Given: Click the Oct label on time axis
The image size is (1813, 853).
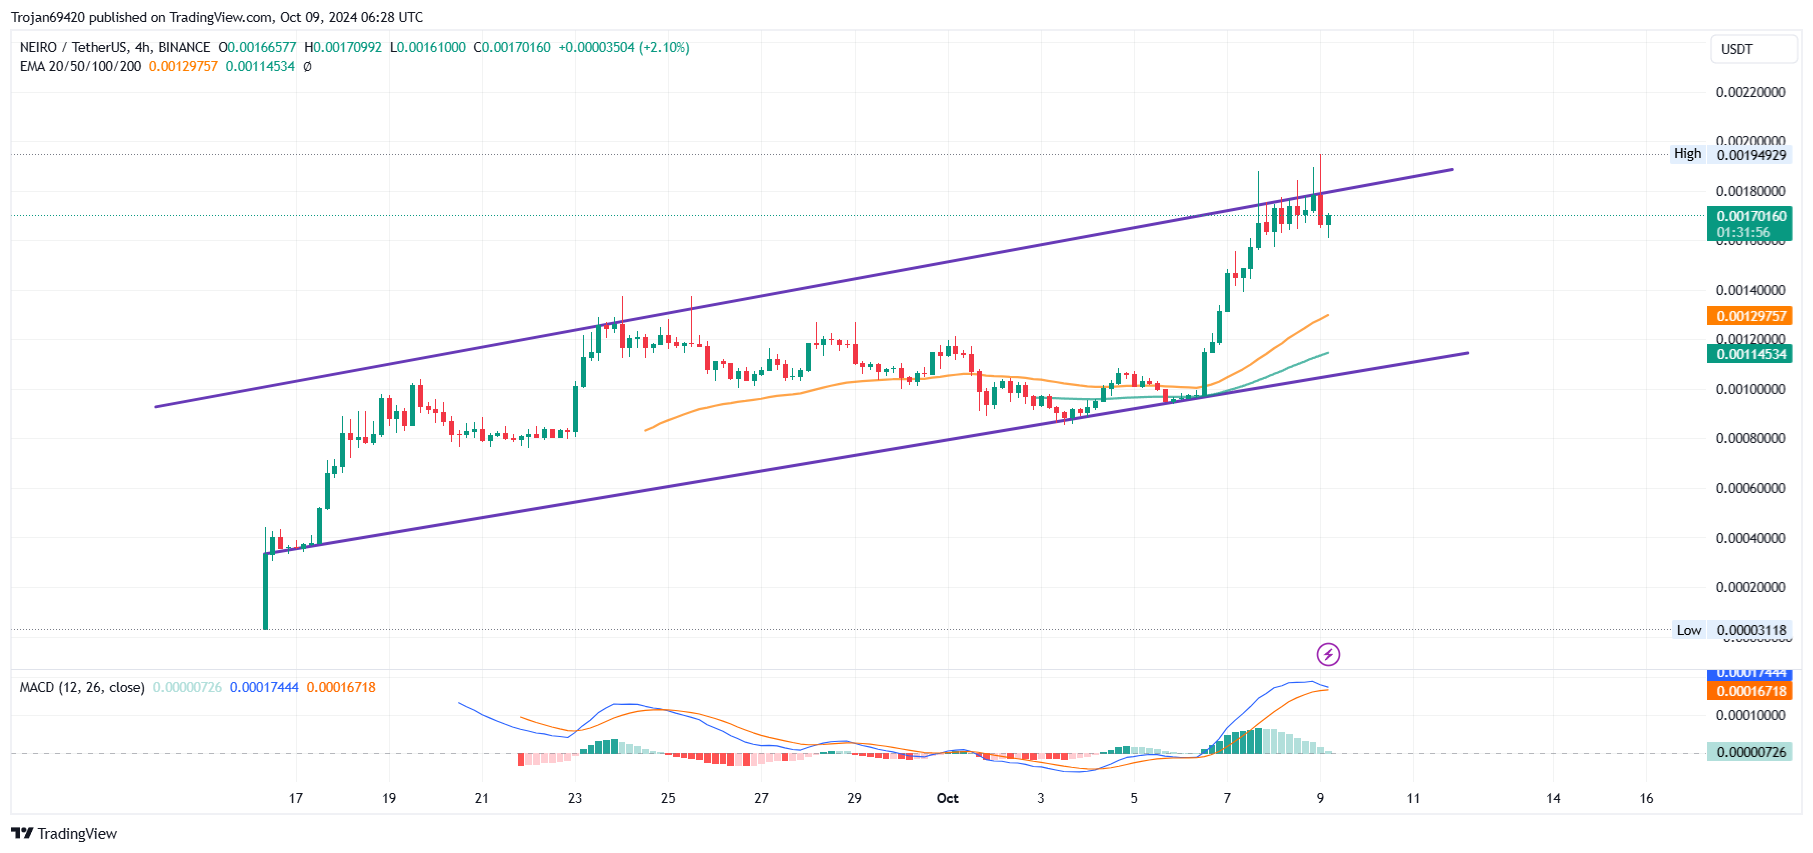Looking at the screenshot, I should 947,798.
